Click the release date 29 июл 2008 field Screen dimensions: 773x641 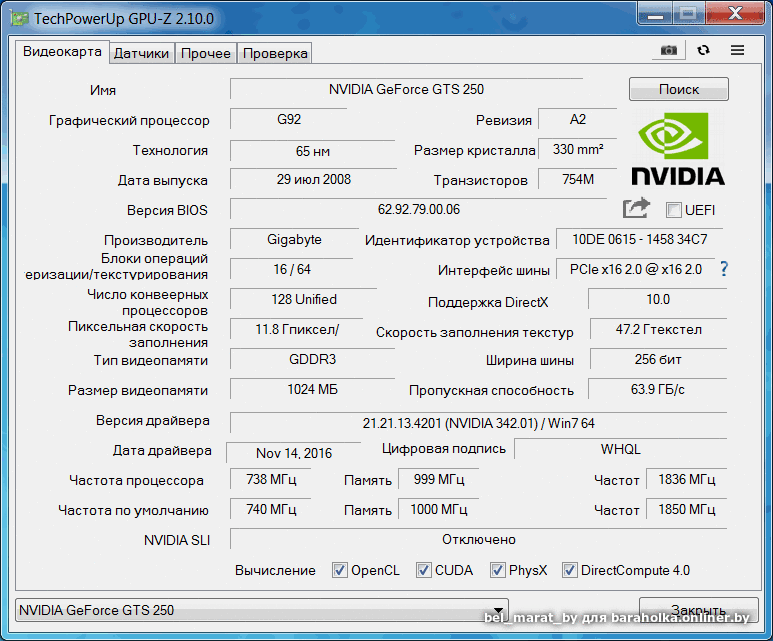coord(314,179)
